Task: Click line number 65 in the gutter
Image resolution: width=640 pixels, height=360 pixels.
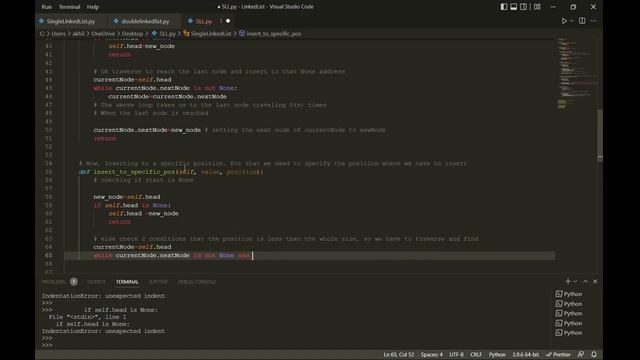Action: click(48, 256)
